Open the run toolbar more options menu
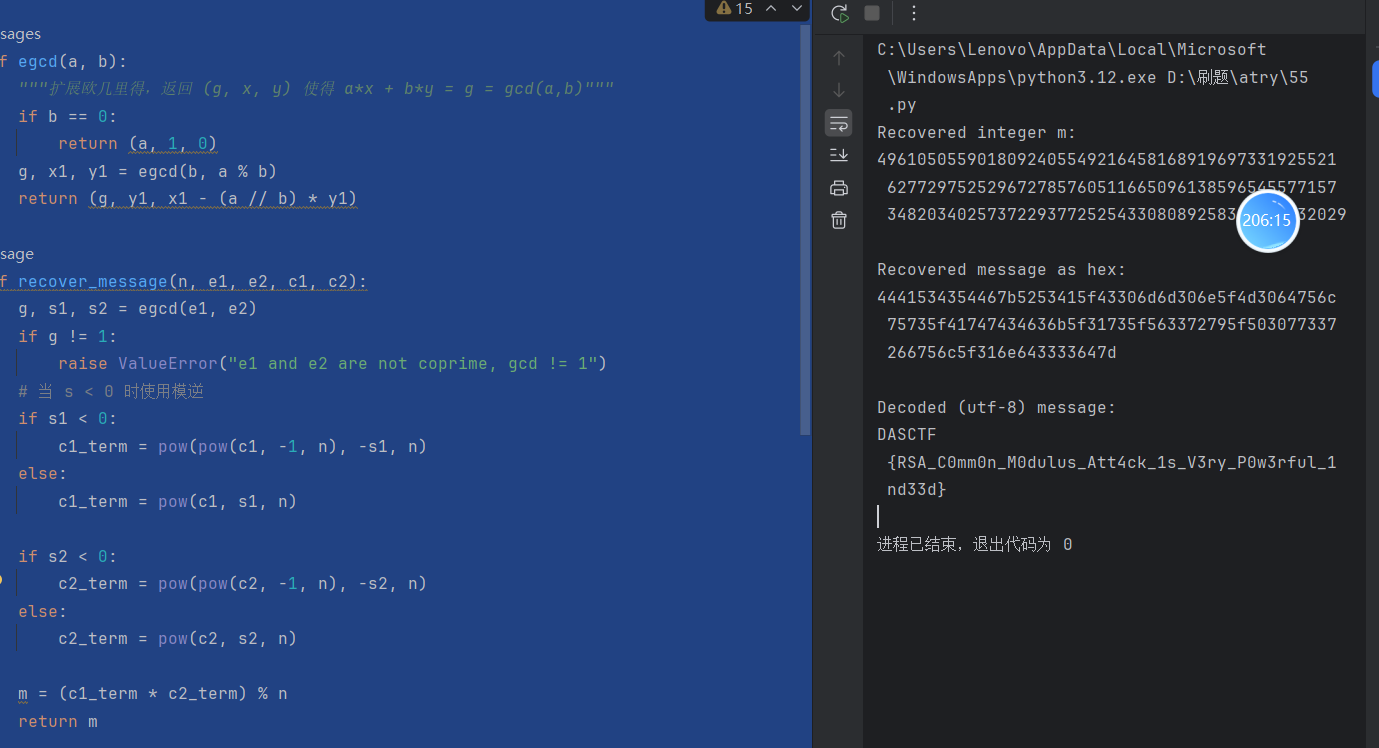Viewport: 1379px width, 748px height. point(913,13)
